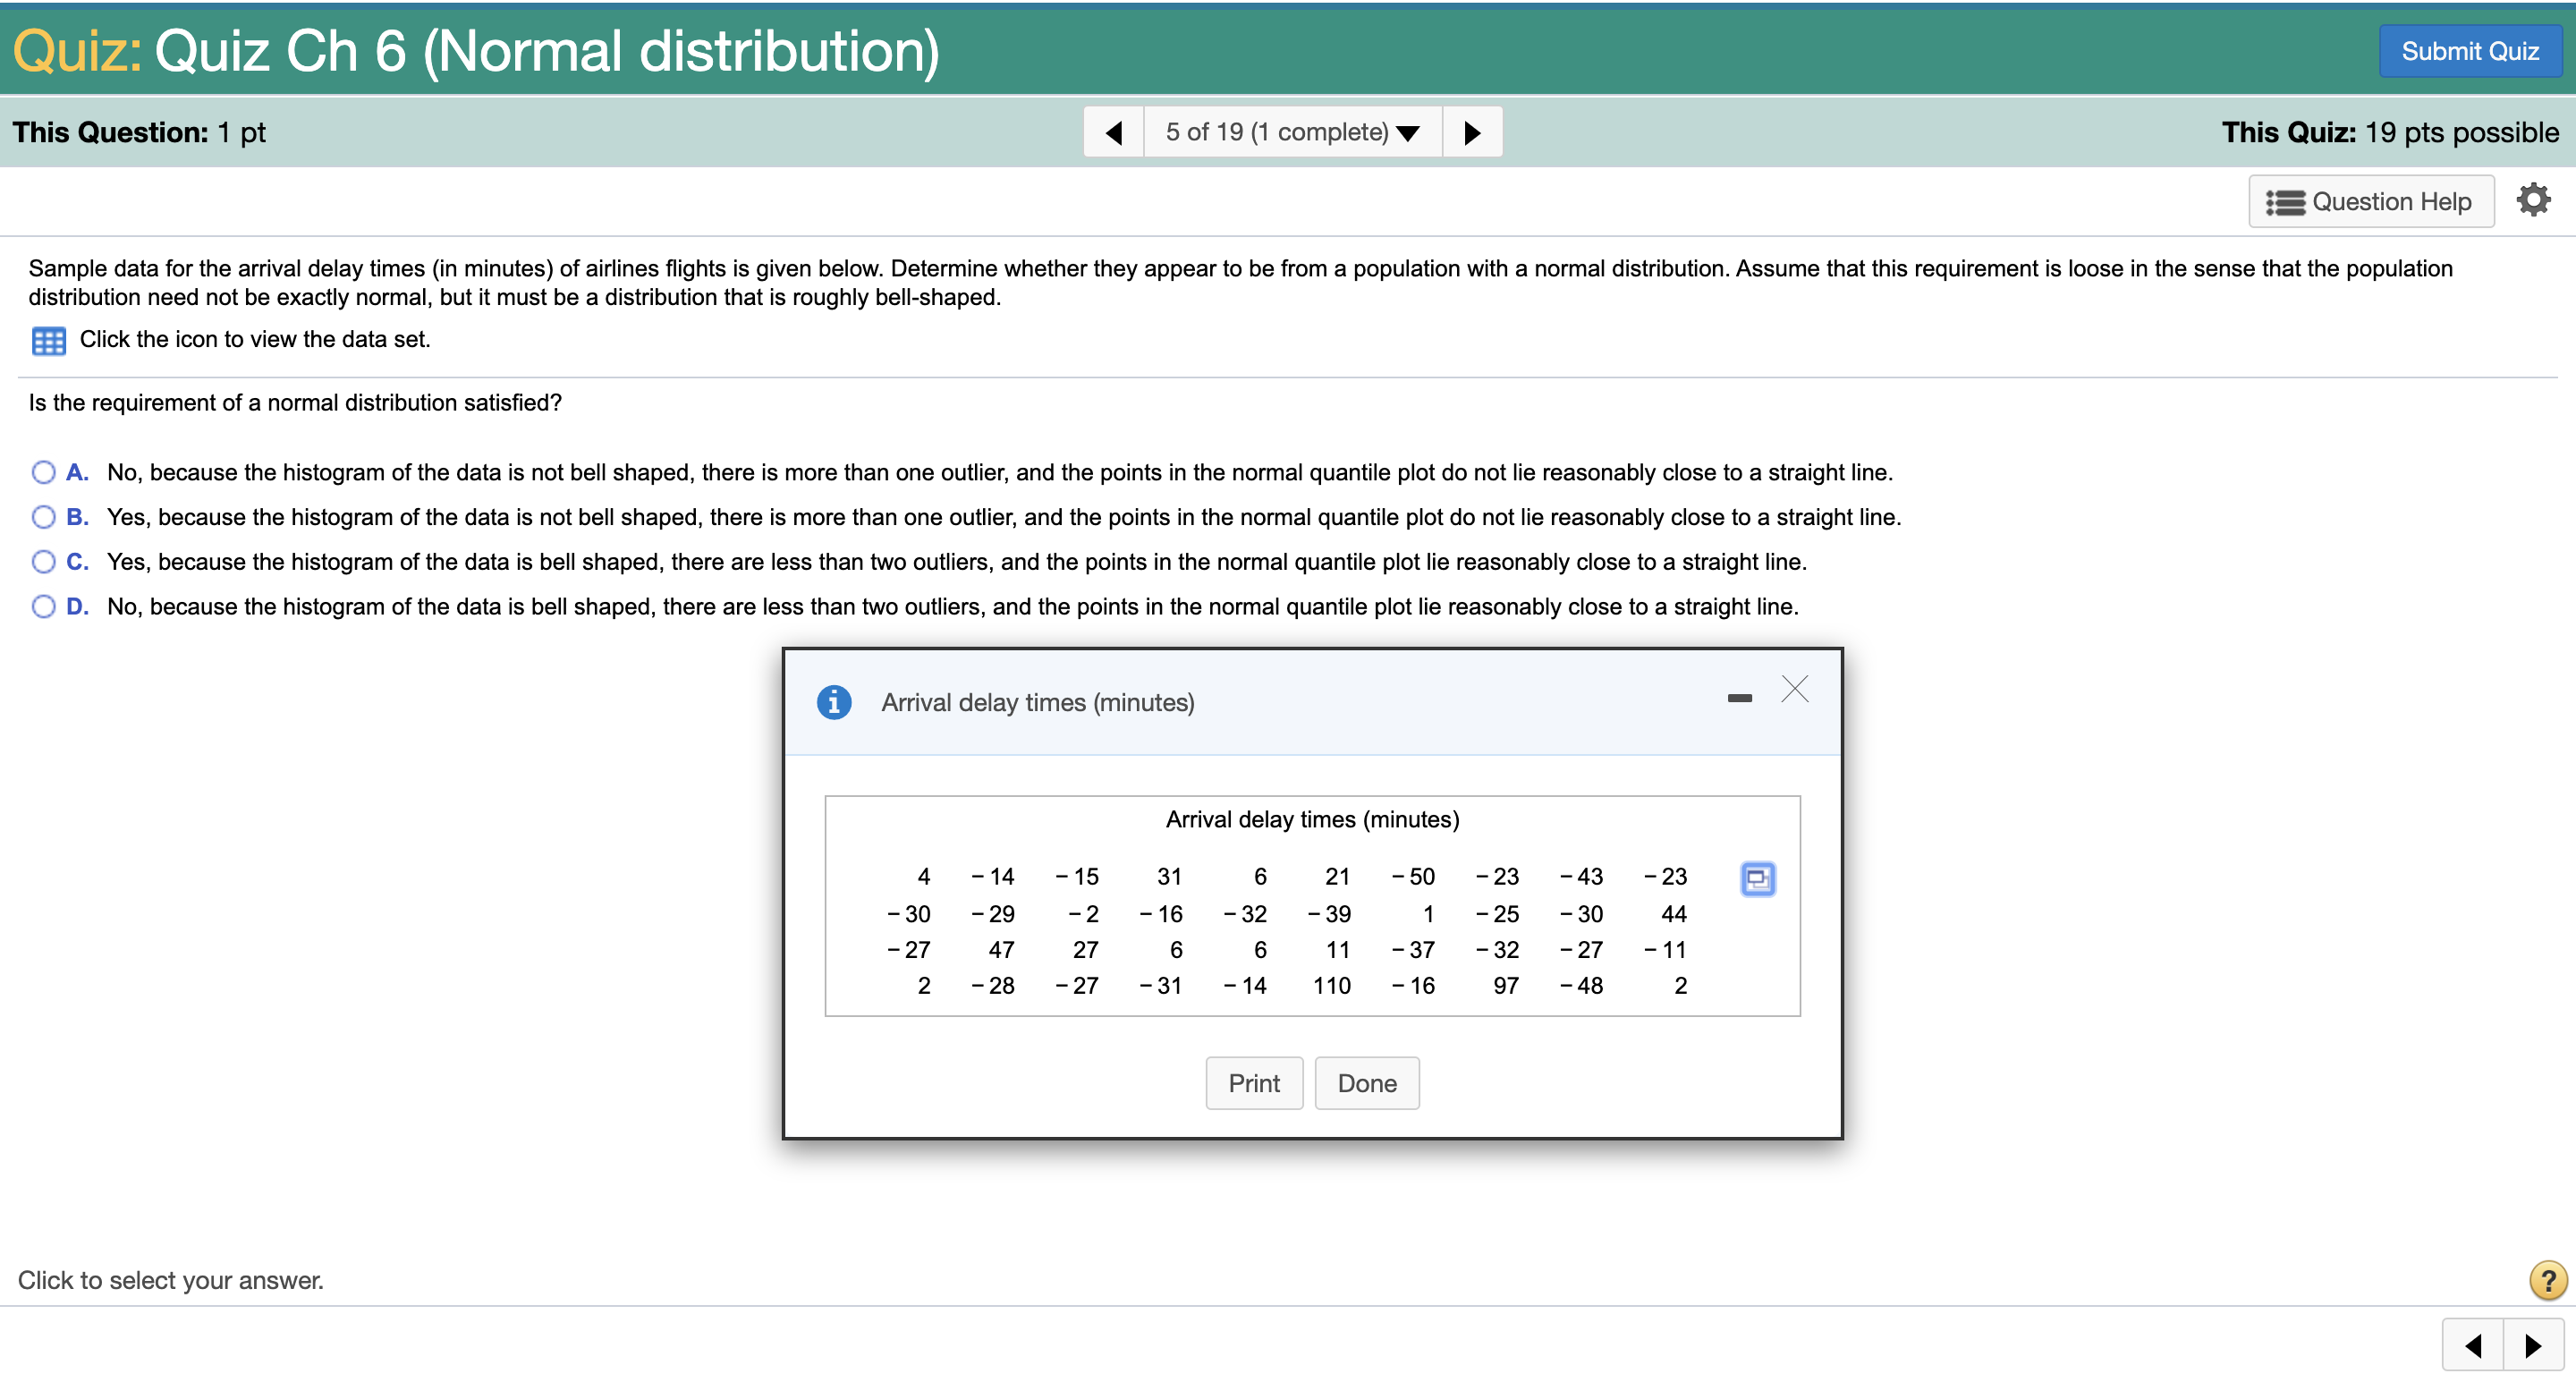The width and height of the screenshot is (2576, 1382).
Task: Open the info icon in the dialog header
Action: [x=834, y=702]
